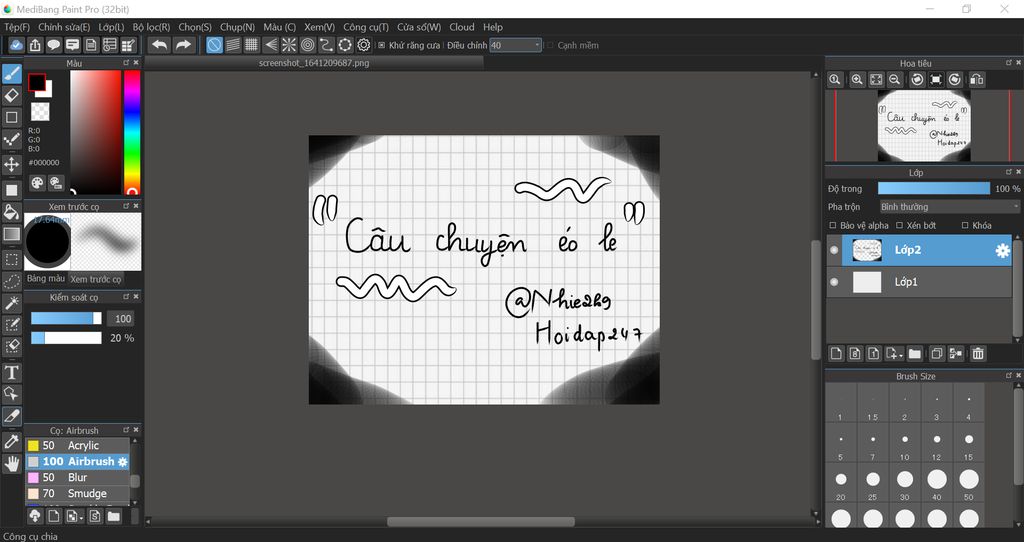Adjust the rainbow hue bar
The width and height of the screenshot is (1024, 542).
coord(132,133)
